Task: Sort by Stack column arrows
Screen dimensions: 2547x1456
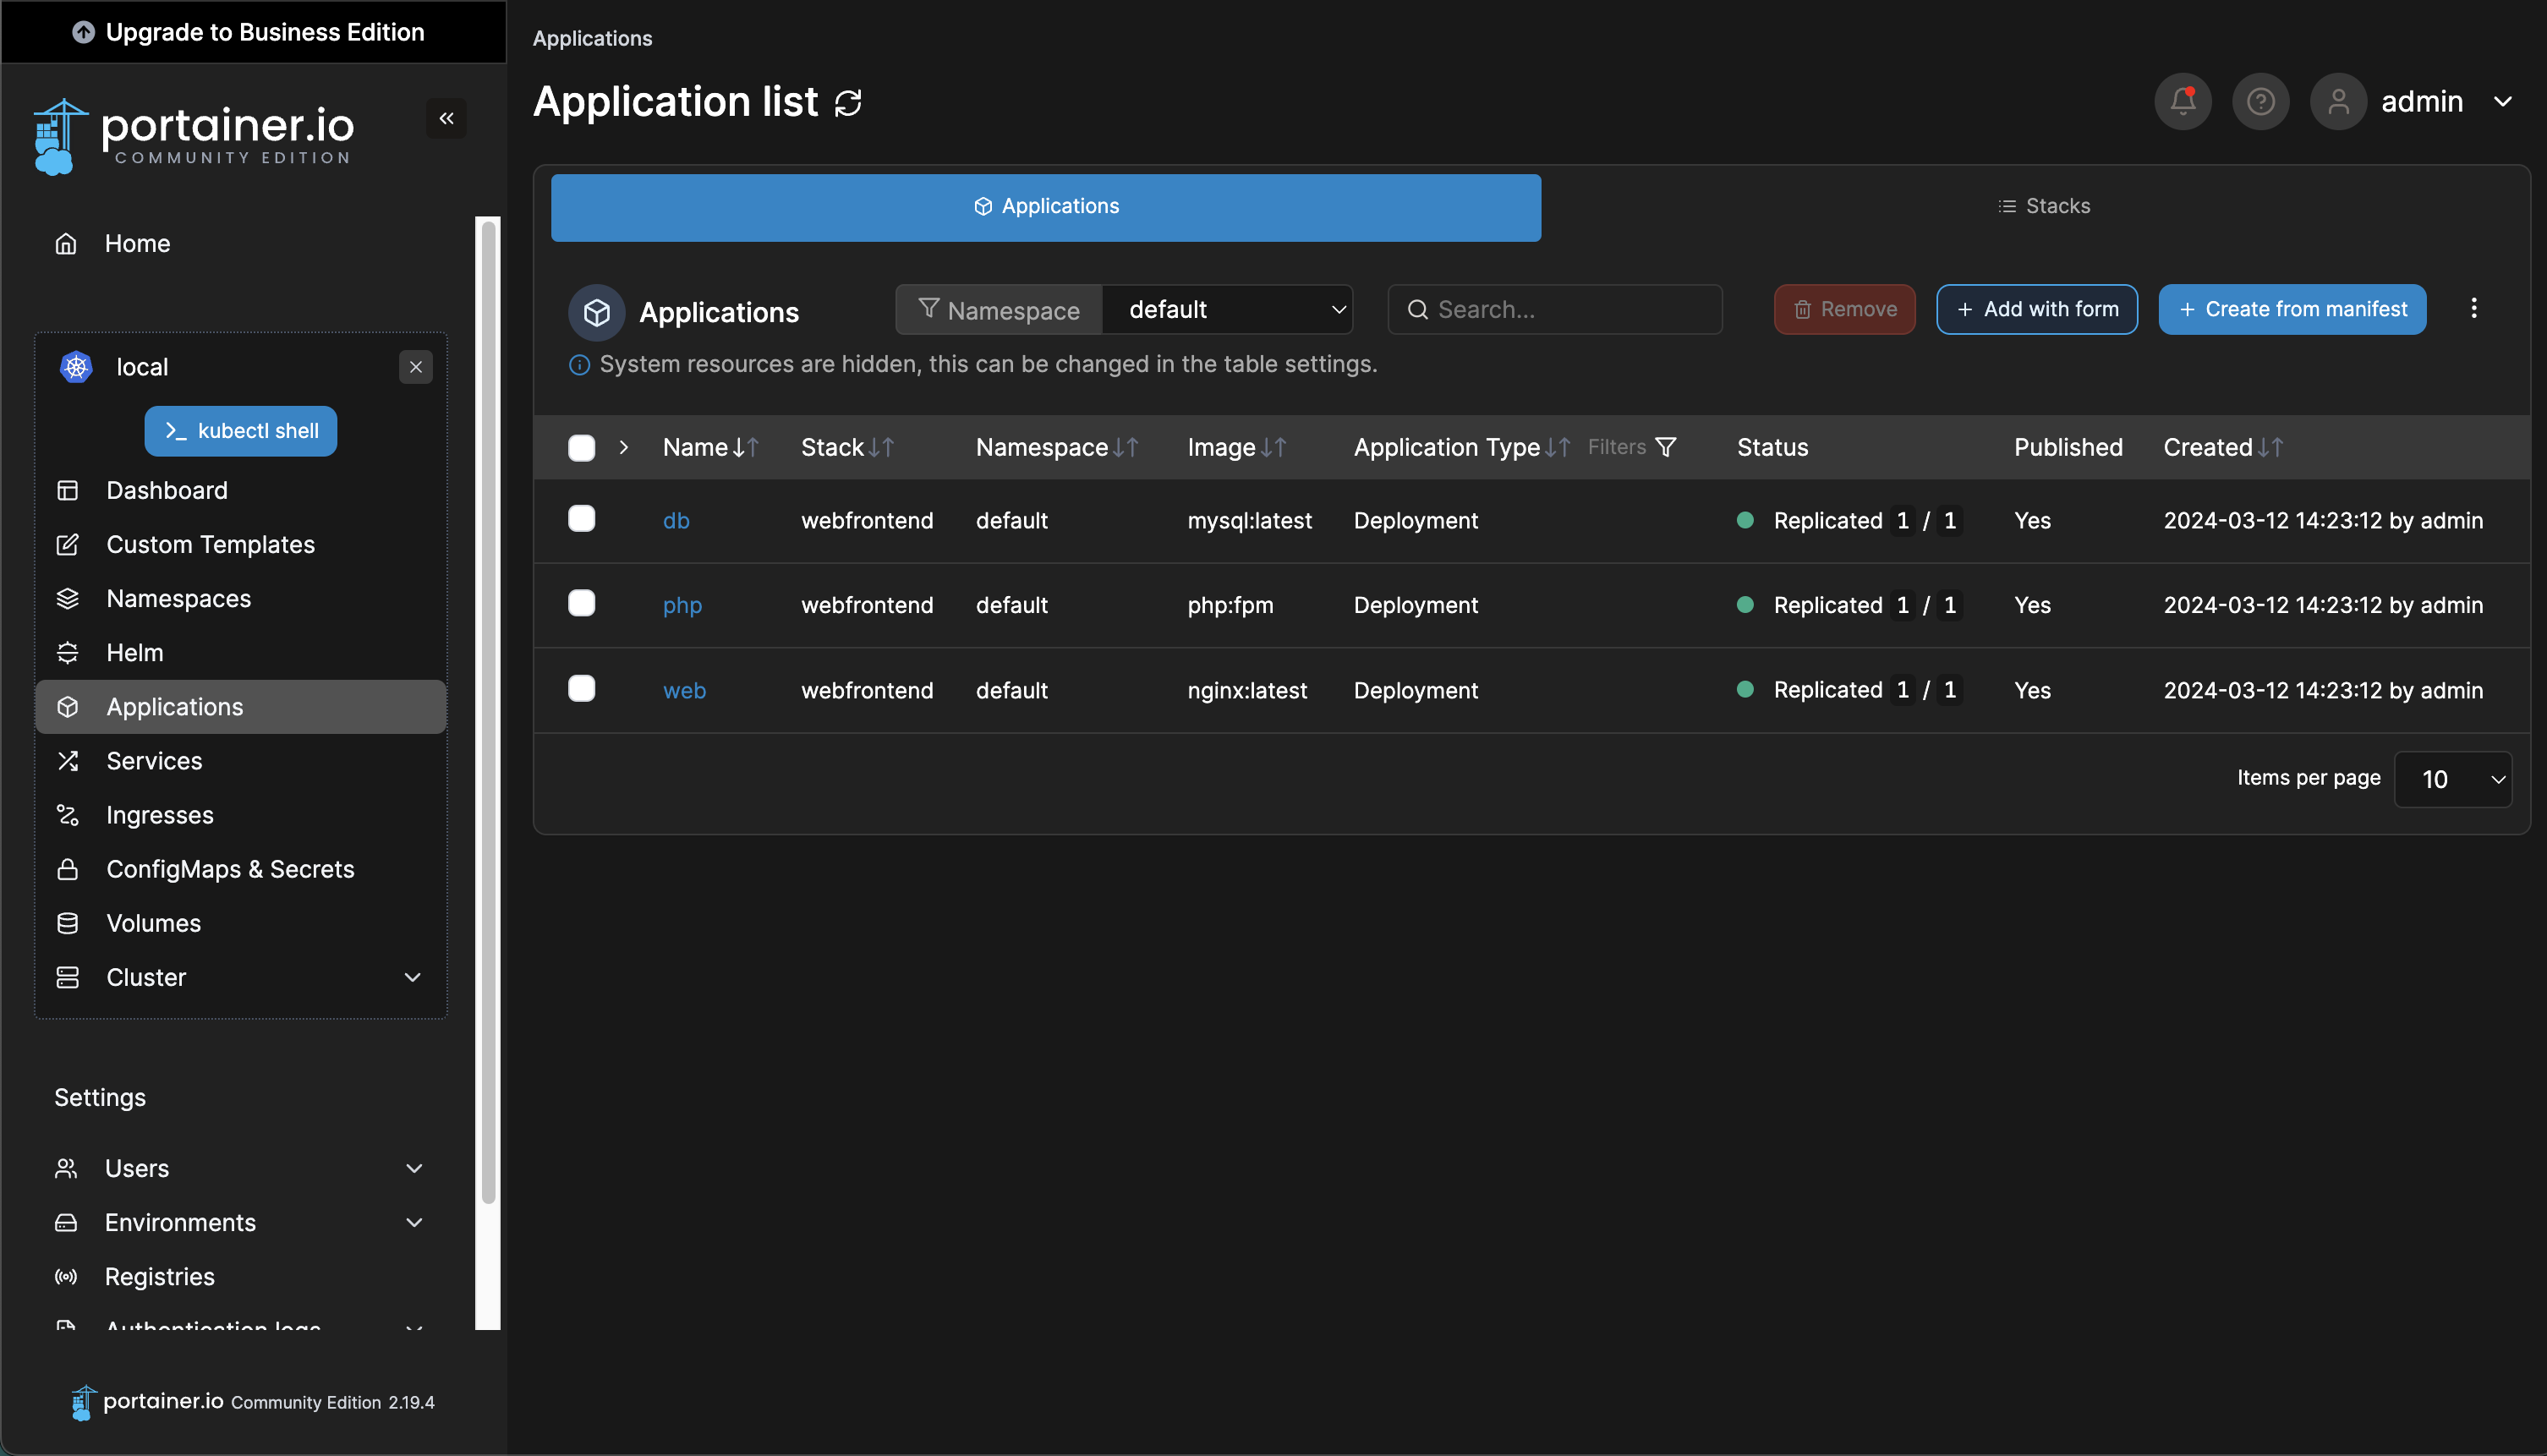Action: tap(881, 448)
